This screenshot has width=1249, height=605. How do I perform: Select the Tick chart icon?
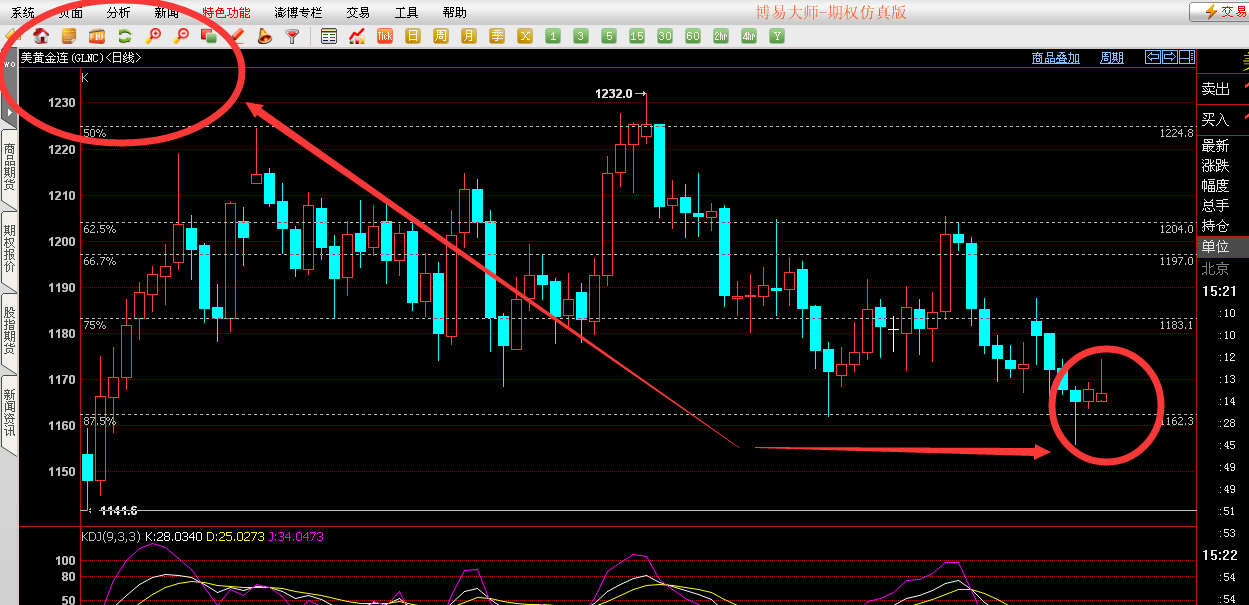[x=385, y=36]
